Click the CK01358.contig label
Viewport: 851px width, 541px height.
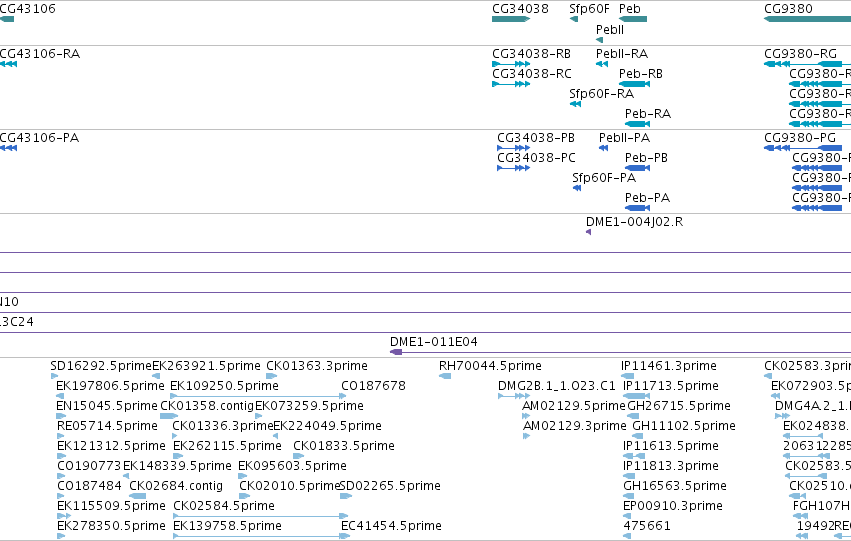click(x=207, y=406)
